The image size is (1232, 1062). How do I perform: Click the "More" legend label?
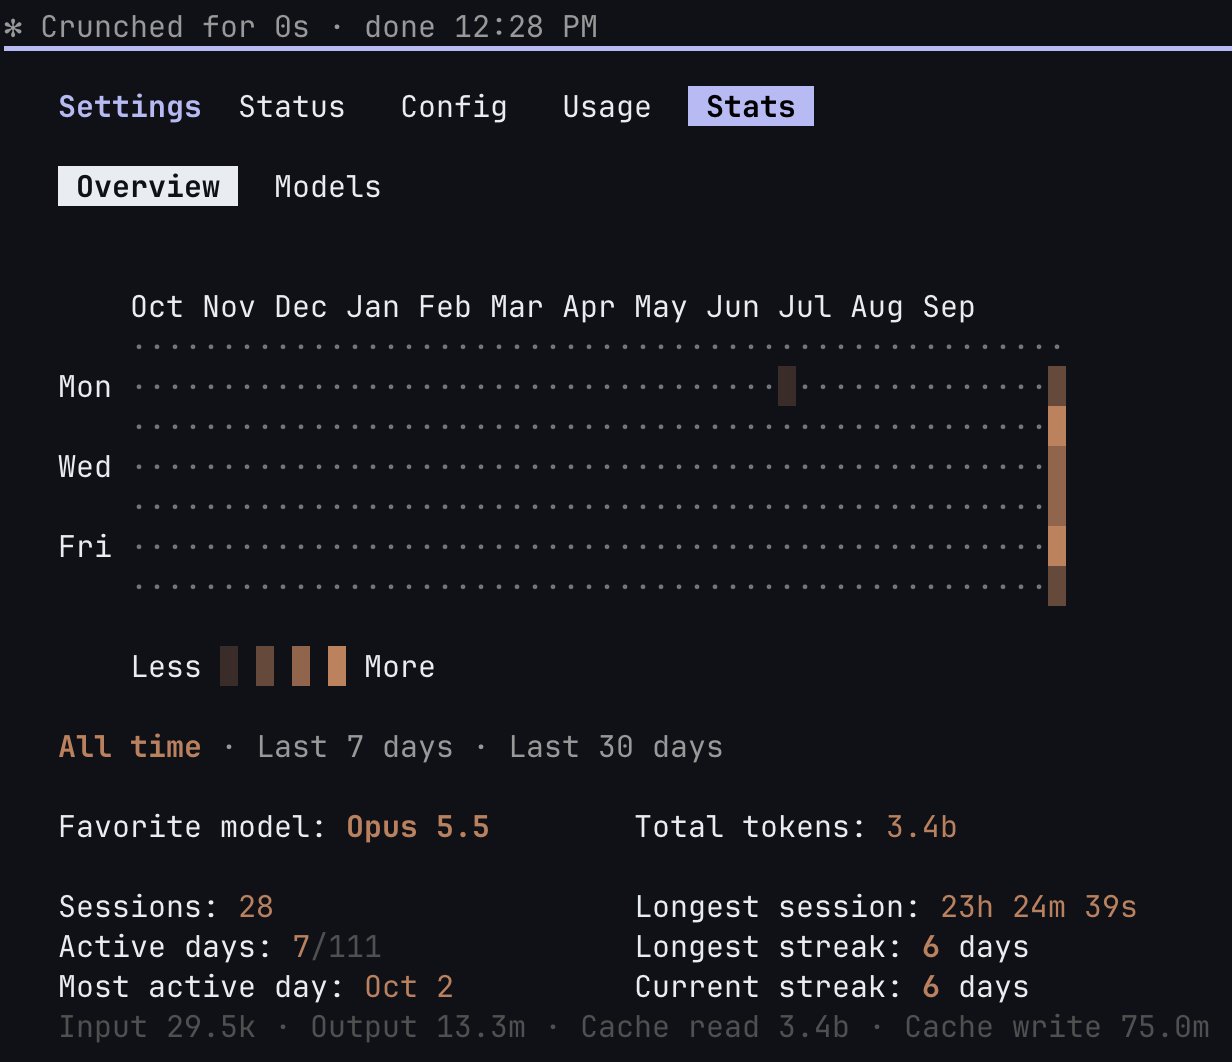click(400, 667)
